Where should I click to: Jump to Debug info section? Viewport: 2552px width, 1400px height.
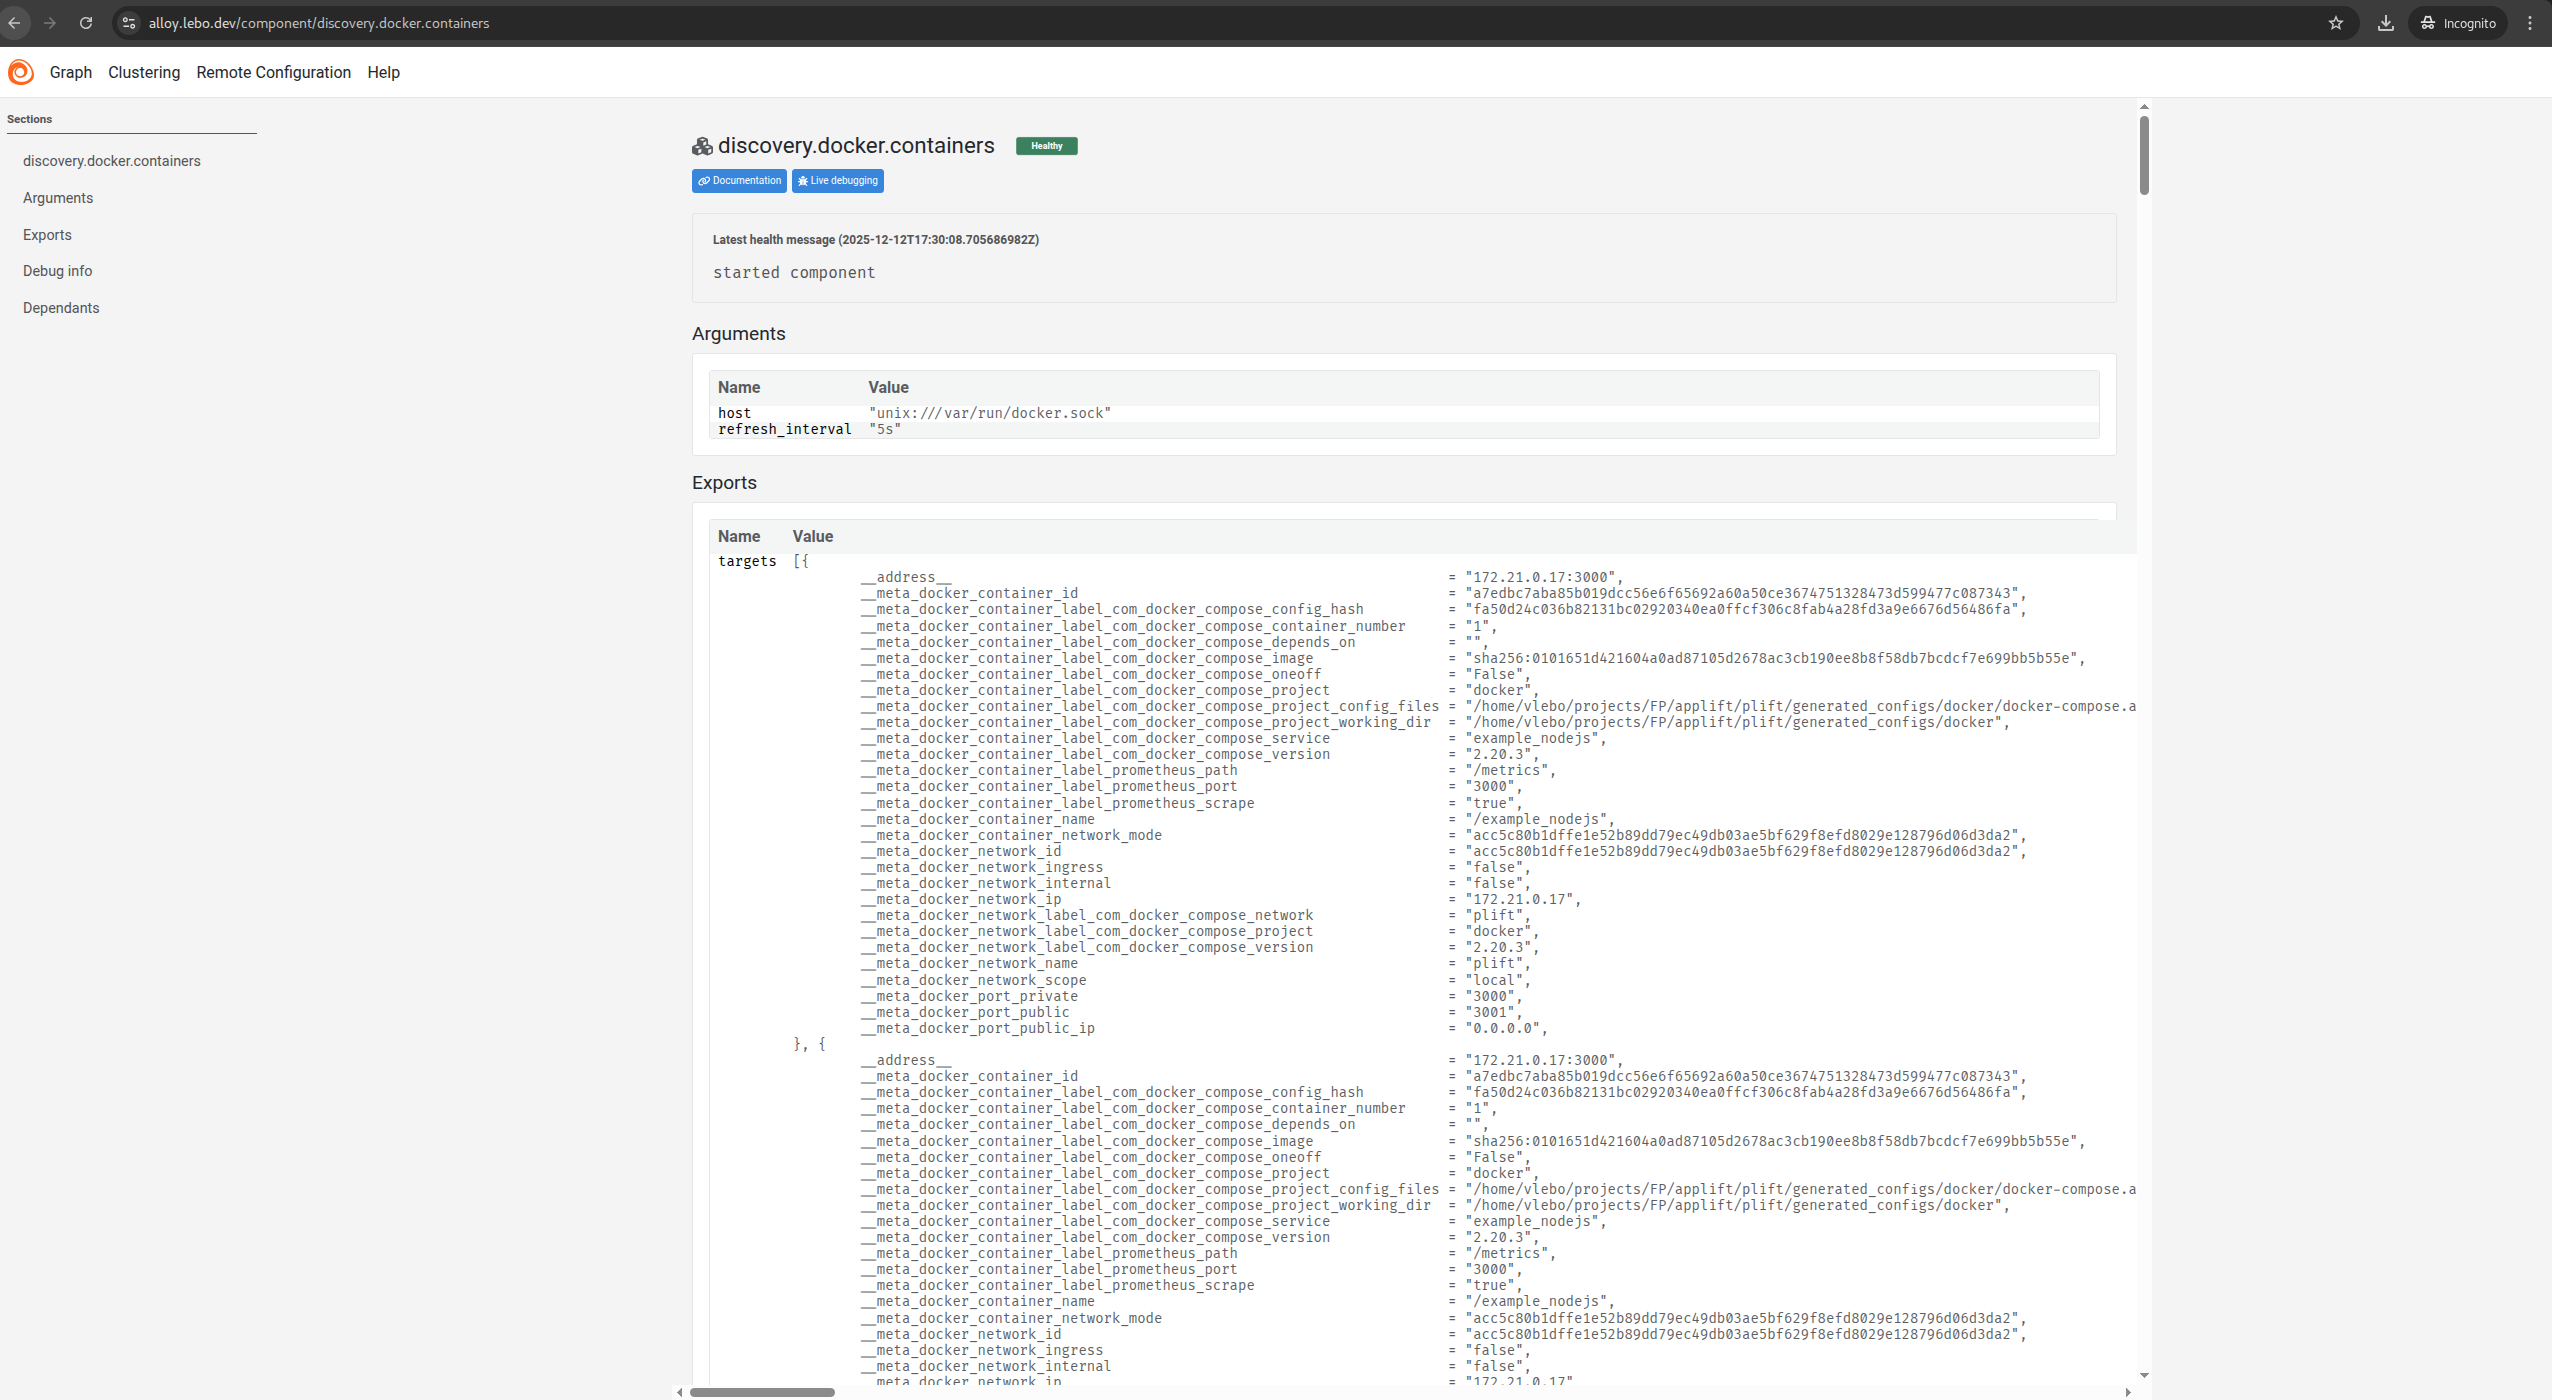(x=57, y=271)
